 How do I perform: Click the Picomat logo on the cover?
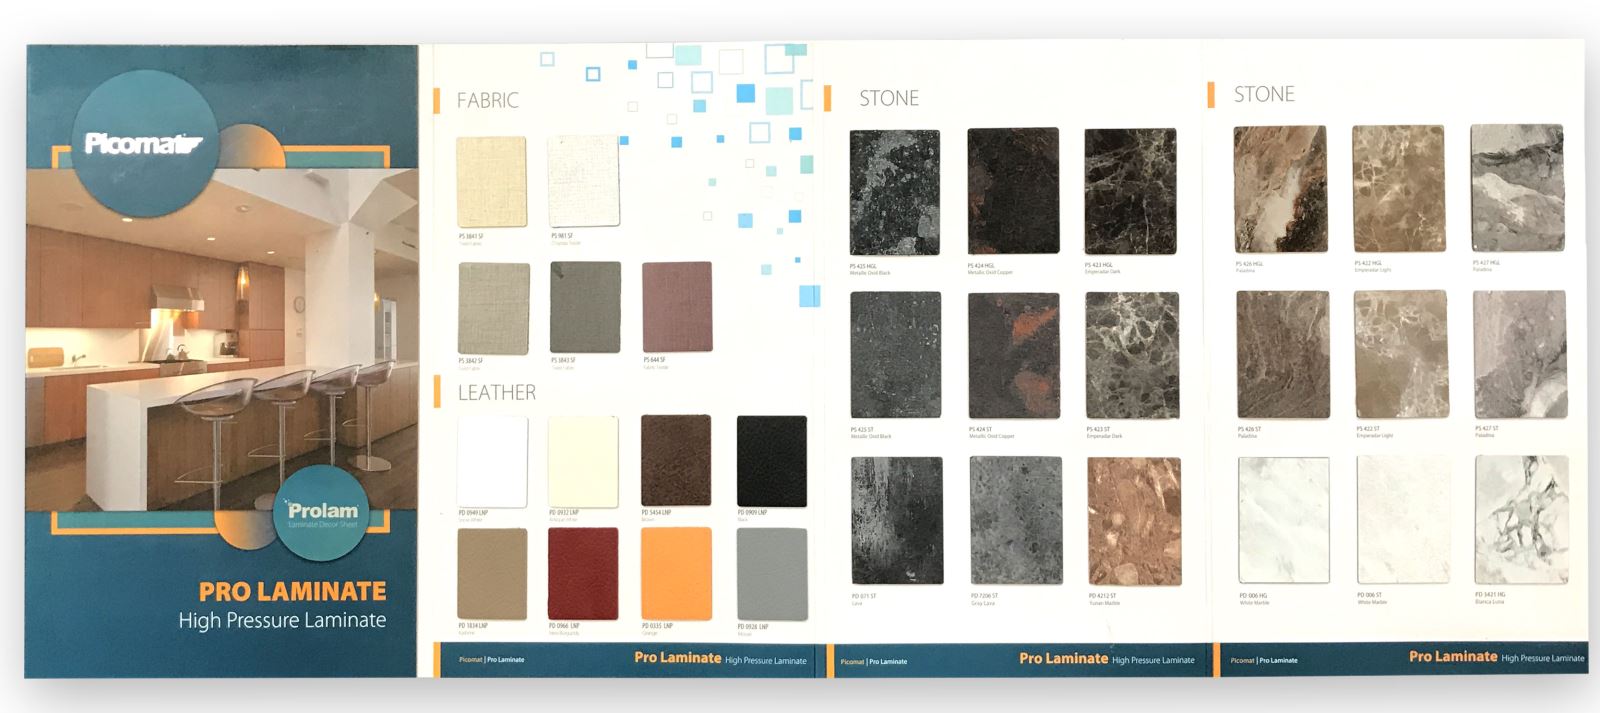click(x=143, y=144)
